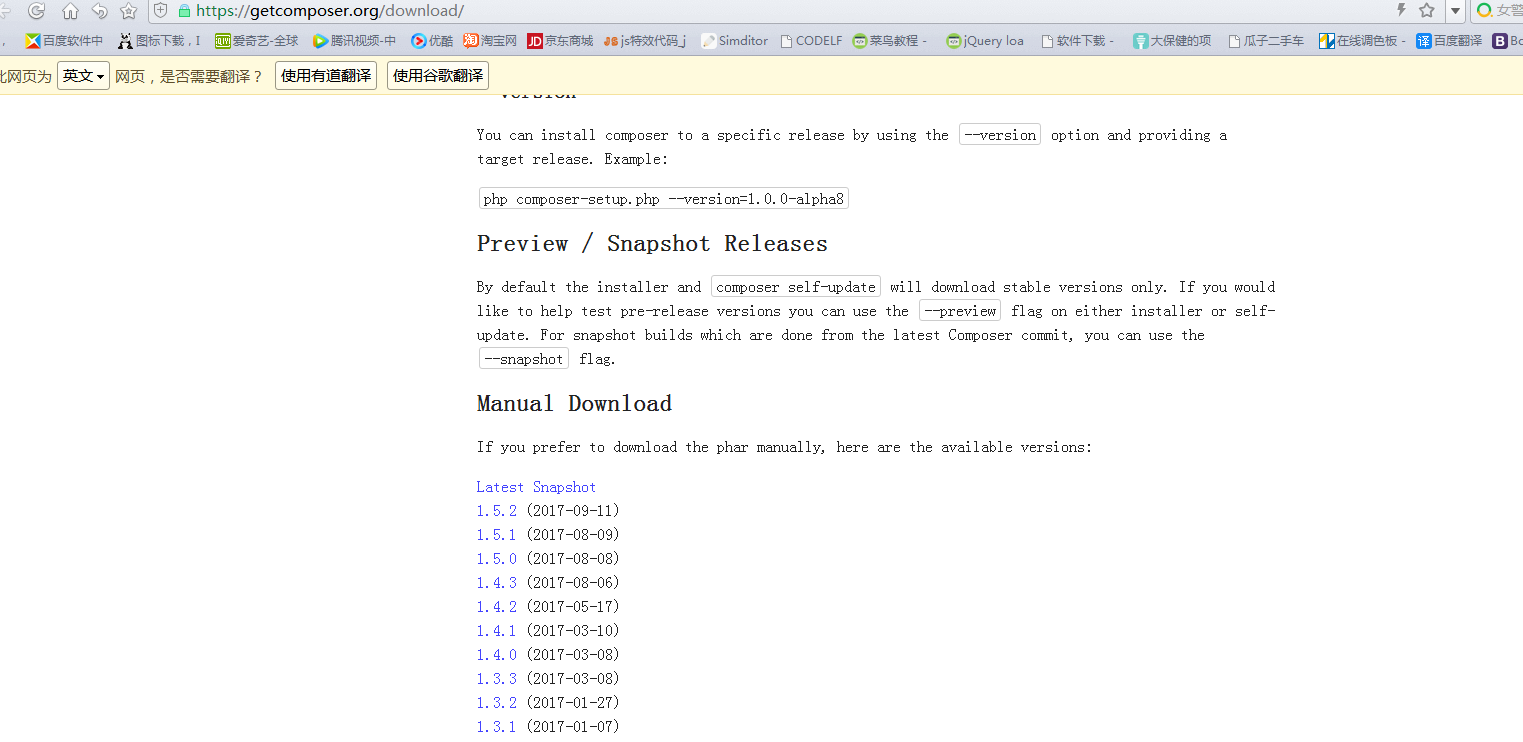
Task: Click the Preview / Snapshot Releases heading
Action: click(652, 244)
